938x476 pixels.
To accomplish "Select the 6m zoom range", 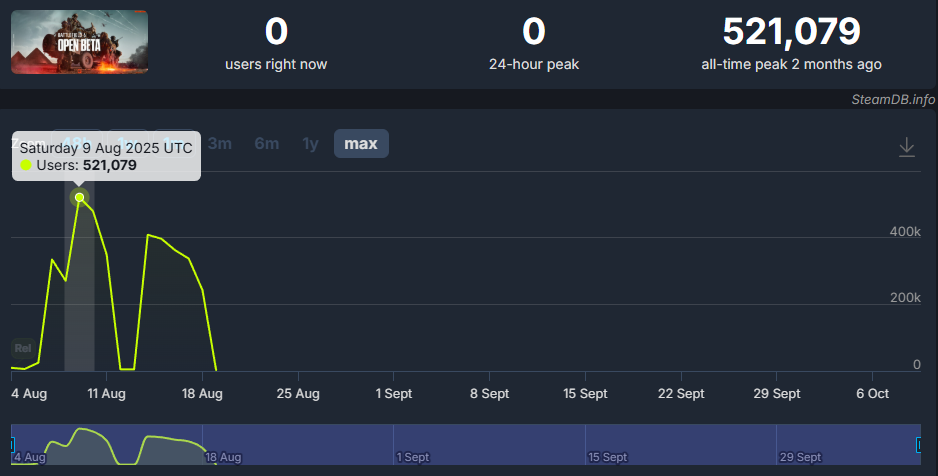I will (x=267, y=144).
